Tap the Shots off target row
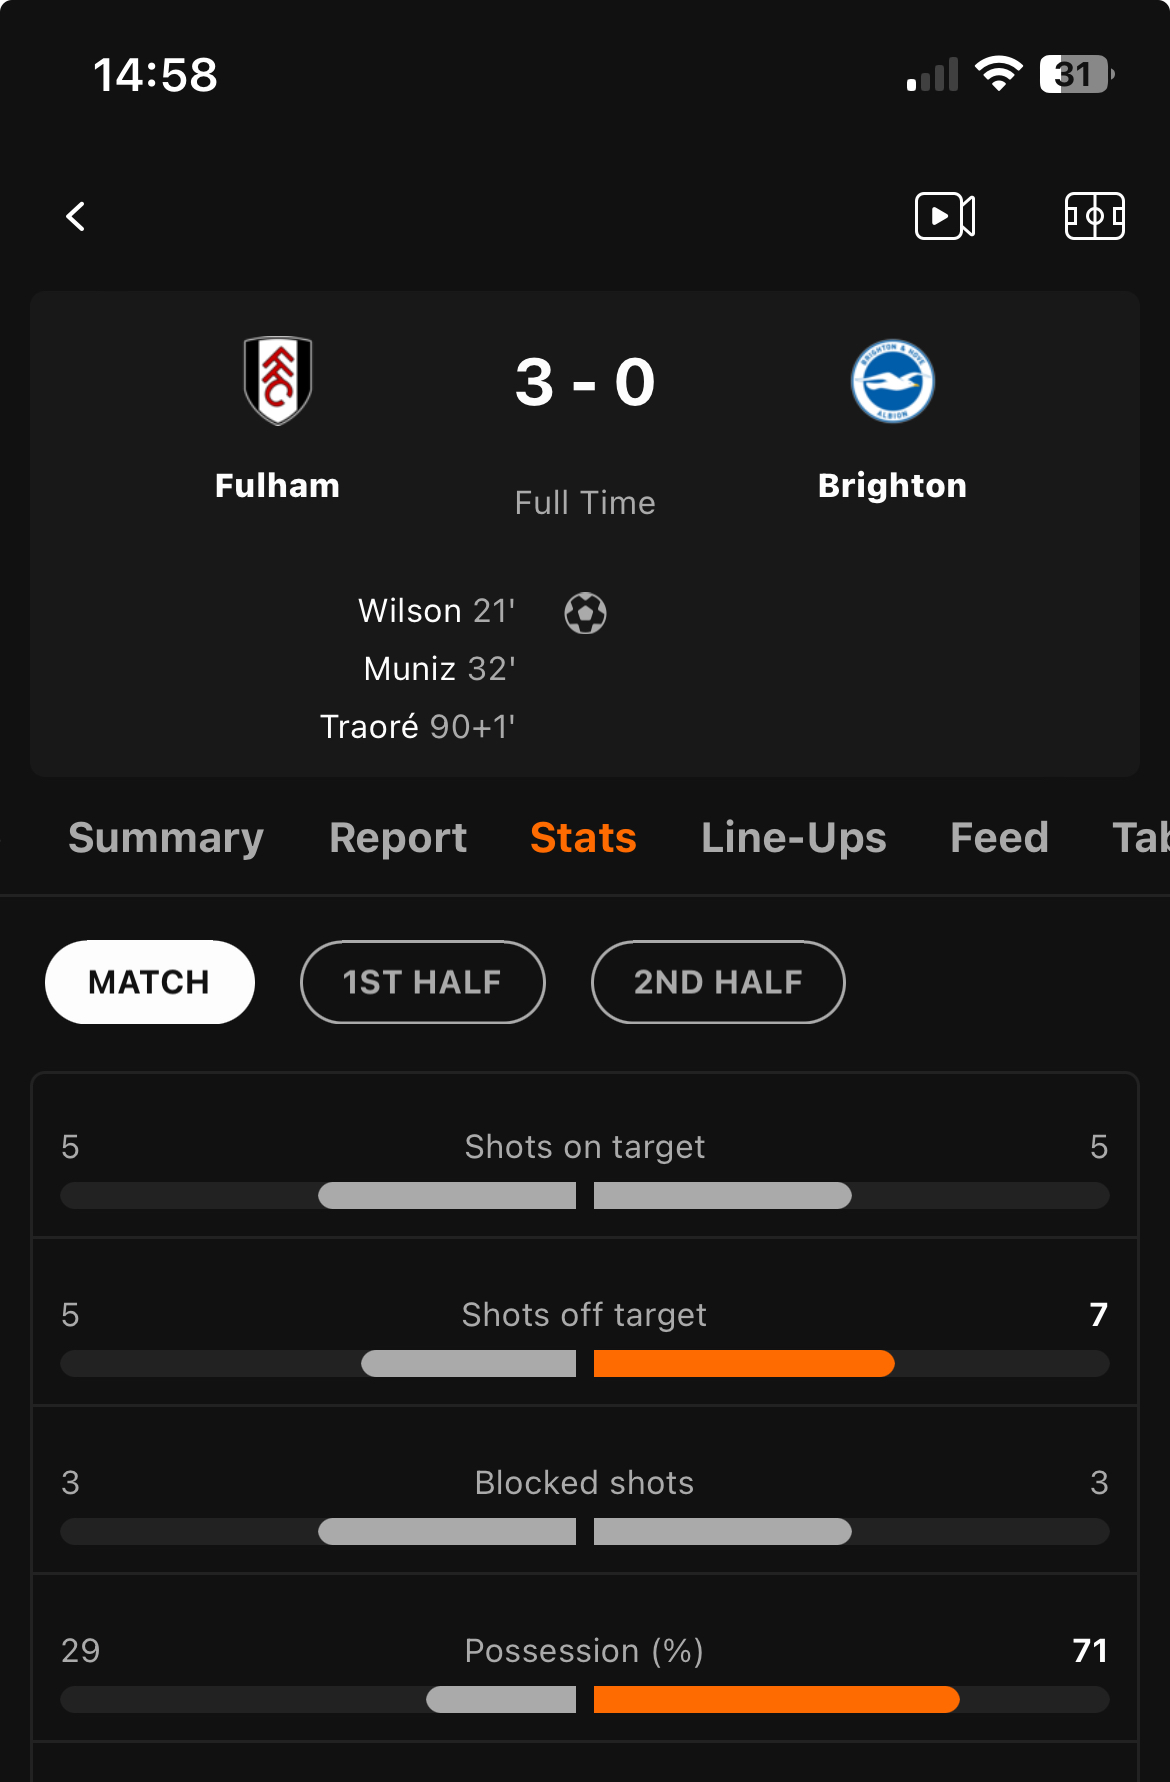The width and height of the screenshot is (1170, 1782). pyautogui.click(x=585, y=1322)
